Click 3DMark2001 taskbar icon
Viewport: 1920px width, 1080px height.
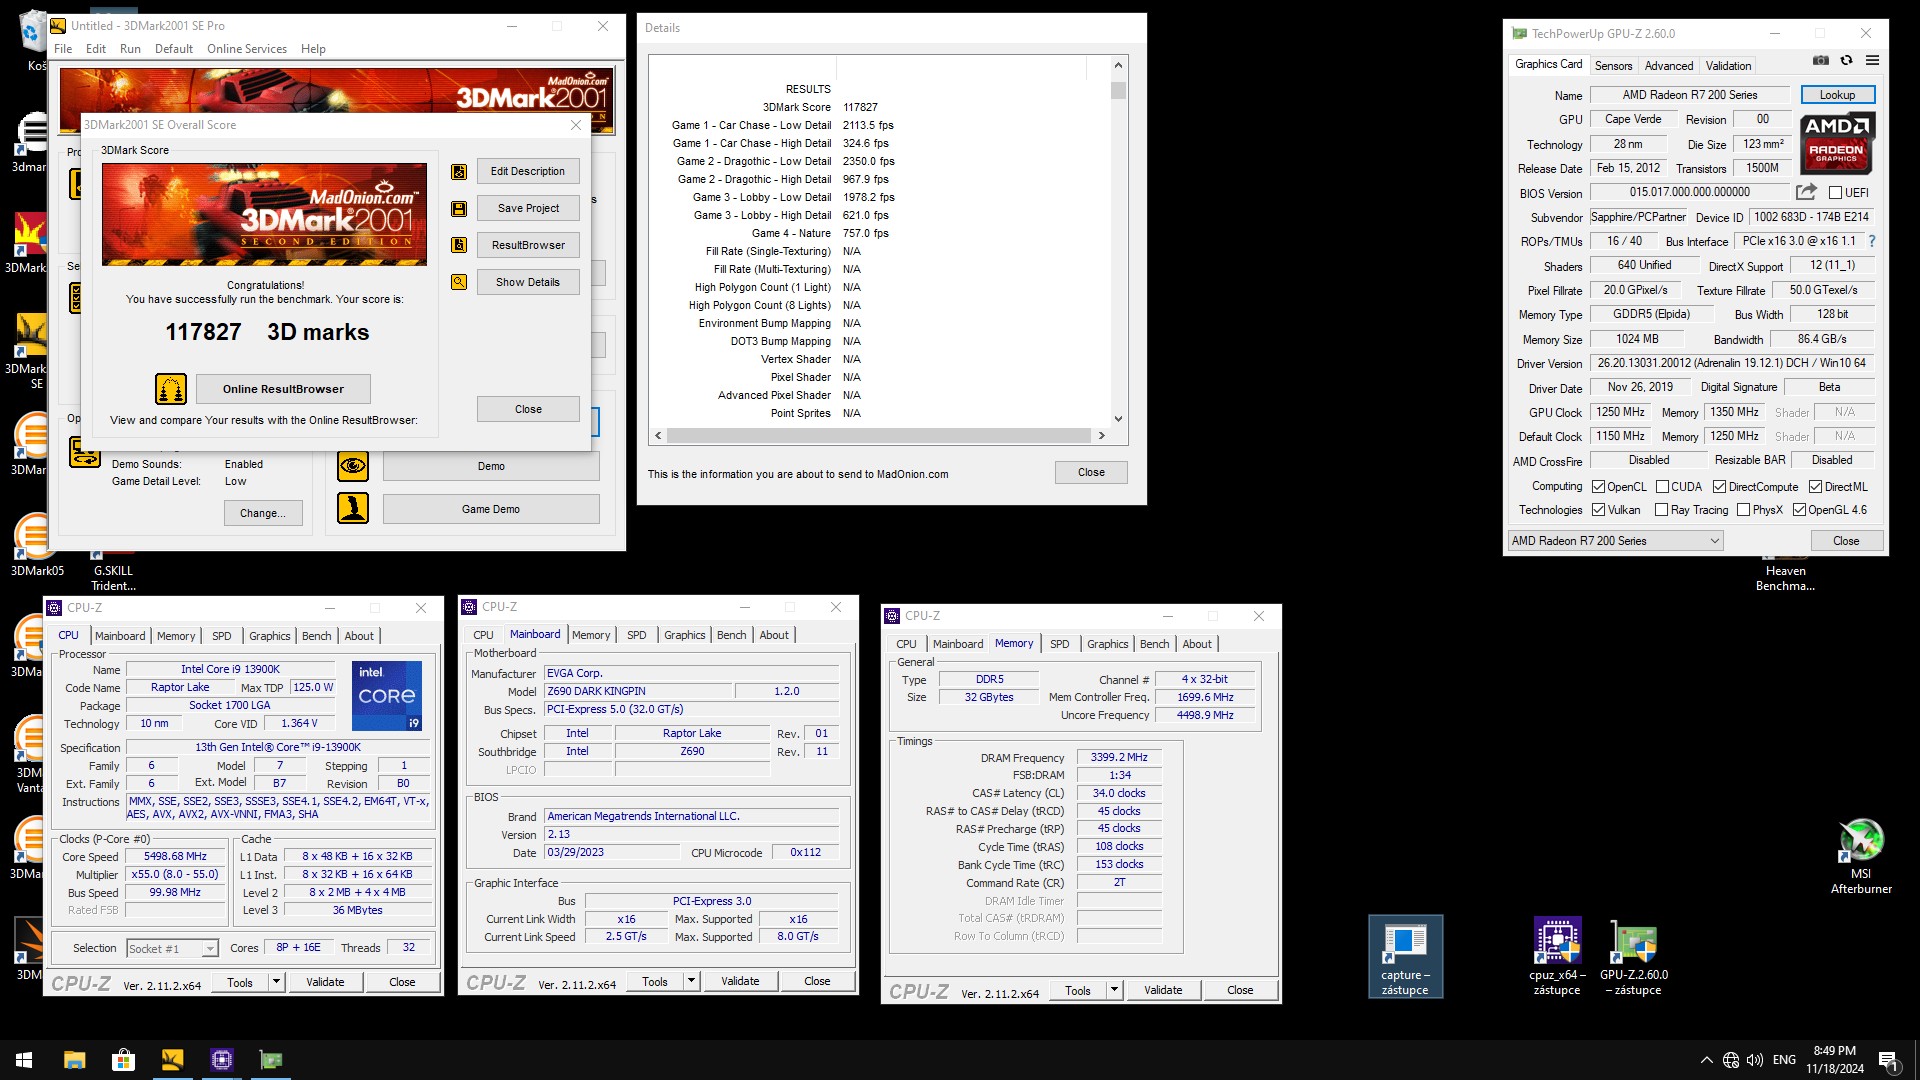click(172, 1060)
